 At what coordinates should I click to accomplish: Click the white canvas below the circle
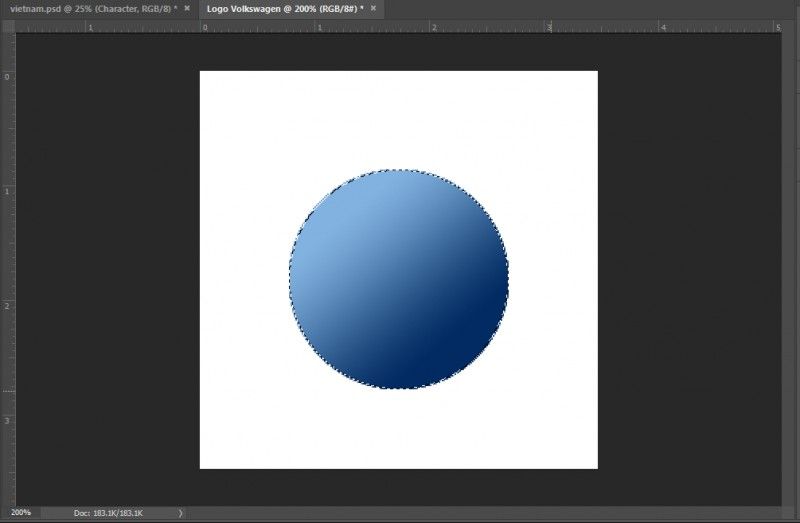pyautogui.click(x=398, y=428)
